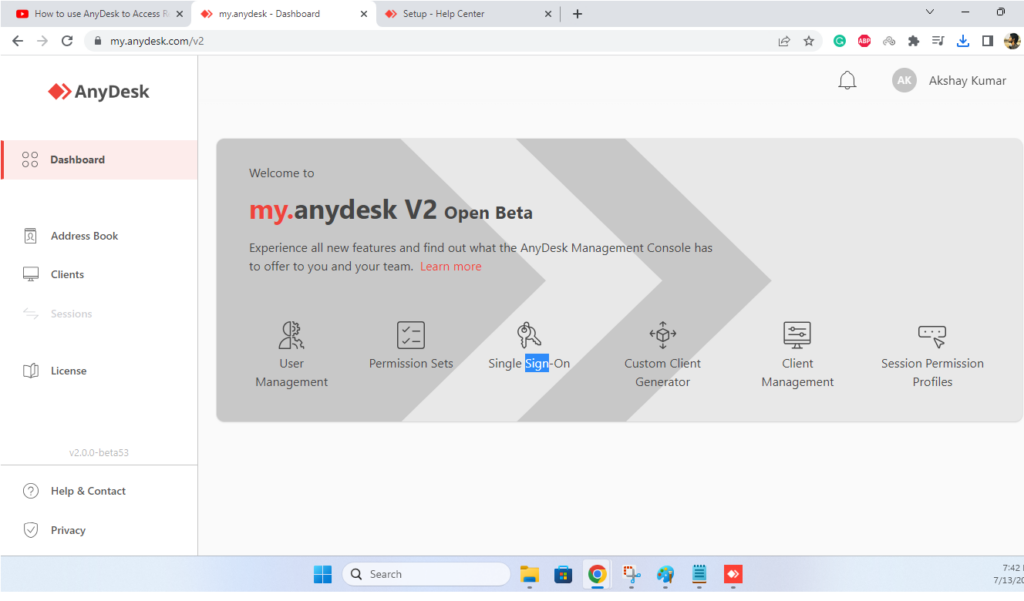
Task: Reload the page
Action: point(67,41)
